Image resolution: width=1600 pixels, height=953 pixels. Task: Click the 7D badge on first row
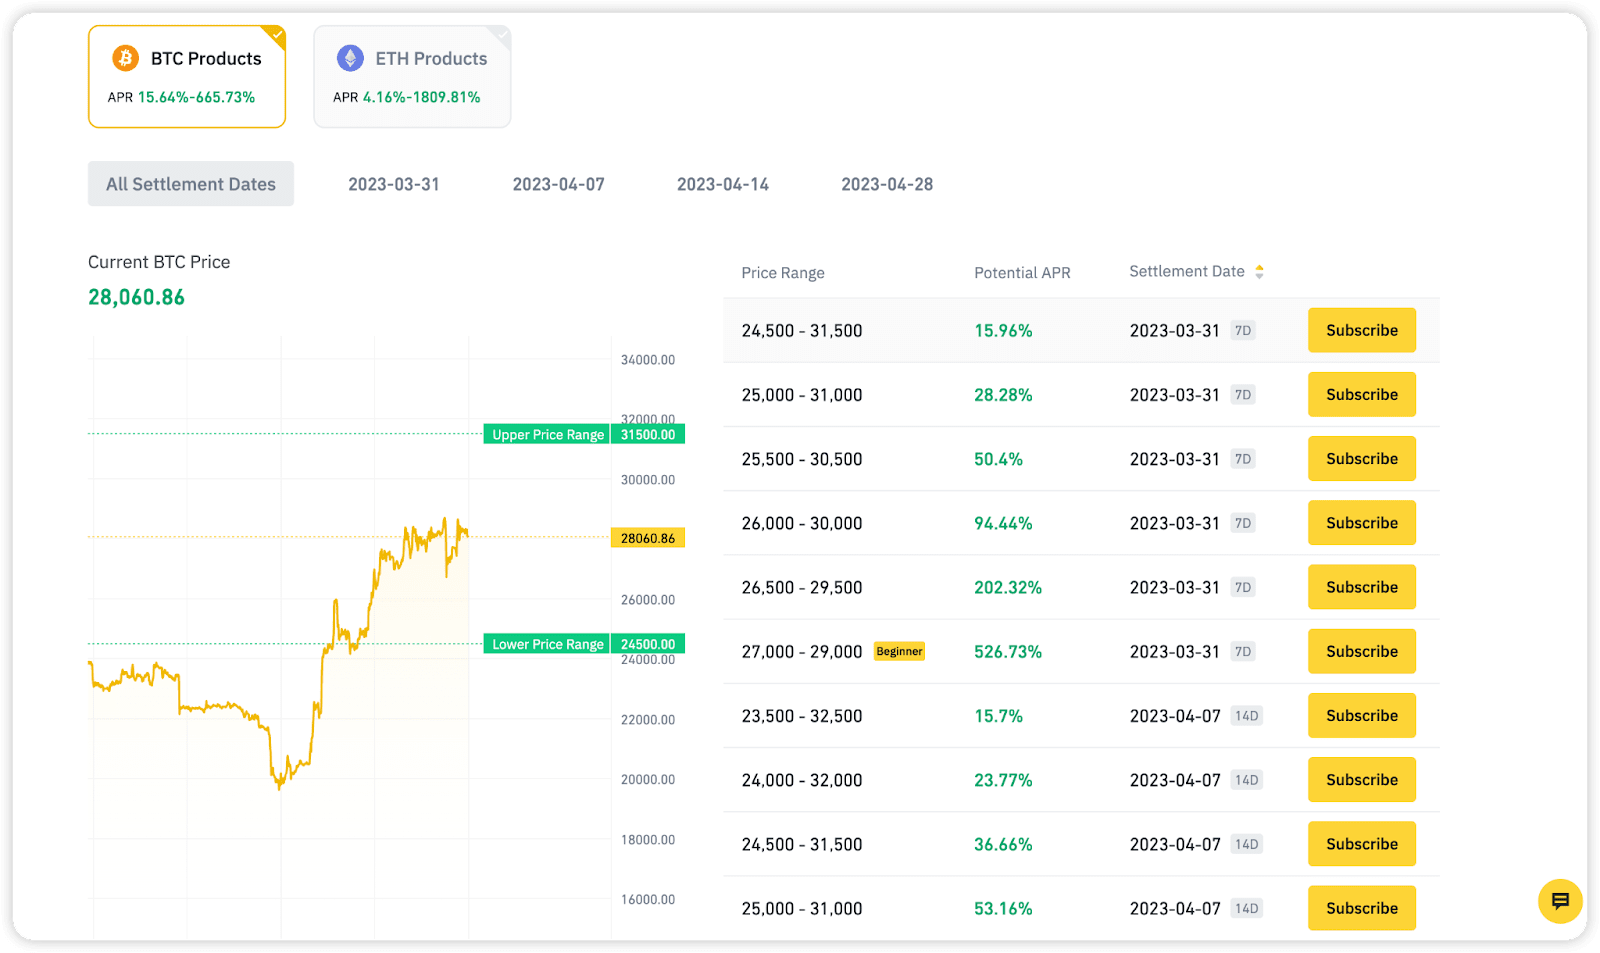1243,331
